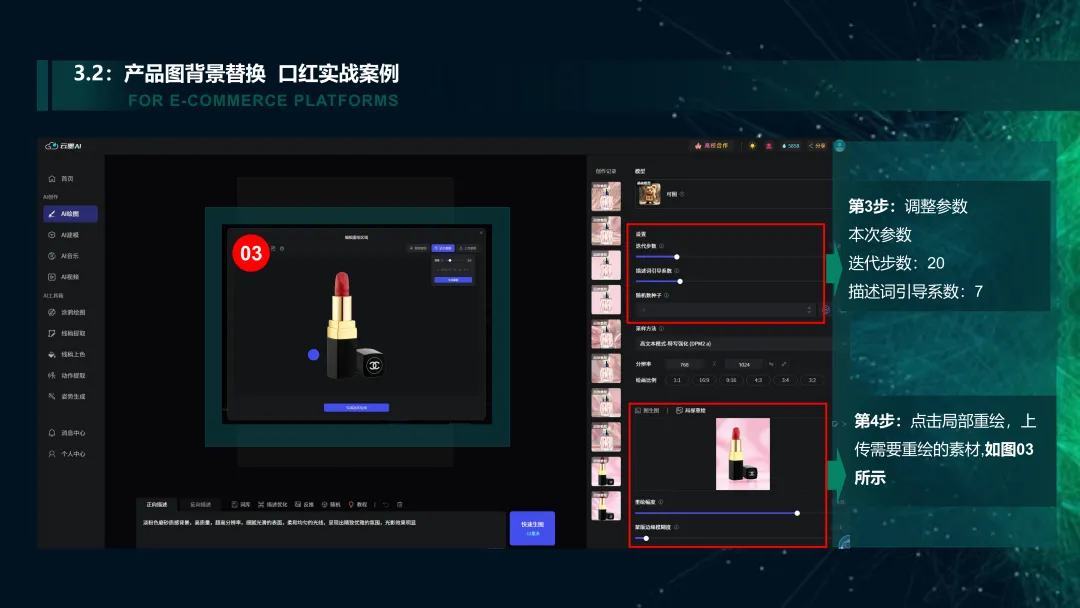
Task: Open the 采样方法 dropdown
Action: (x=740, y=344)
